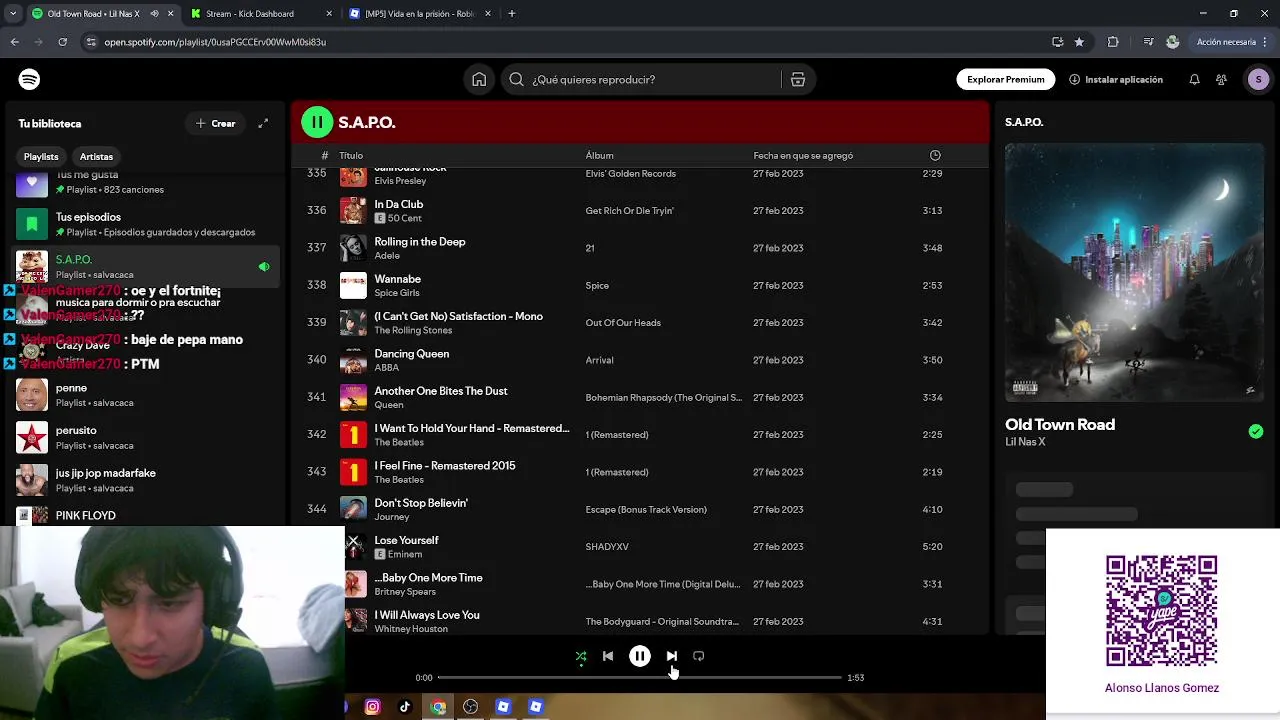Pause the S.A.P.O. playlist with the green button

pos(317,122)
